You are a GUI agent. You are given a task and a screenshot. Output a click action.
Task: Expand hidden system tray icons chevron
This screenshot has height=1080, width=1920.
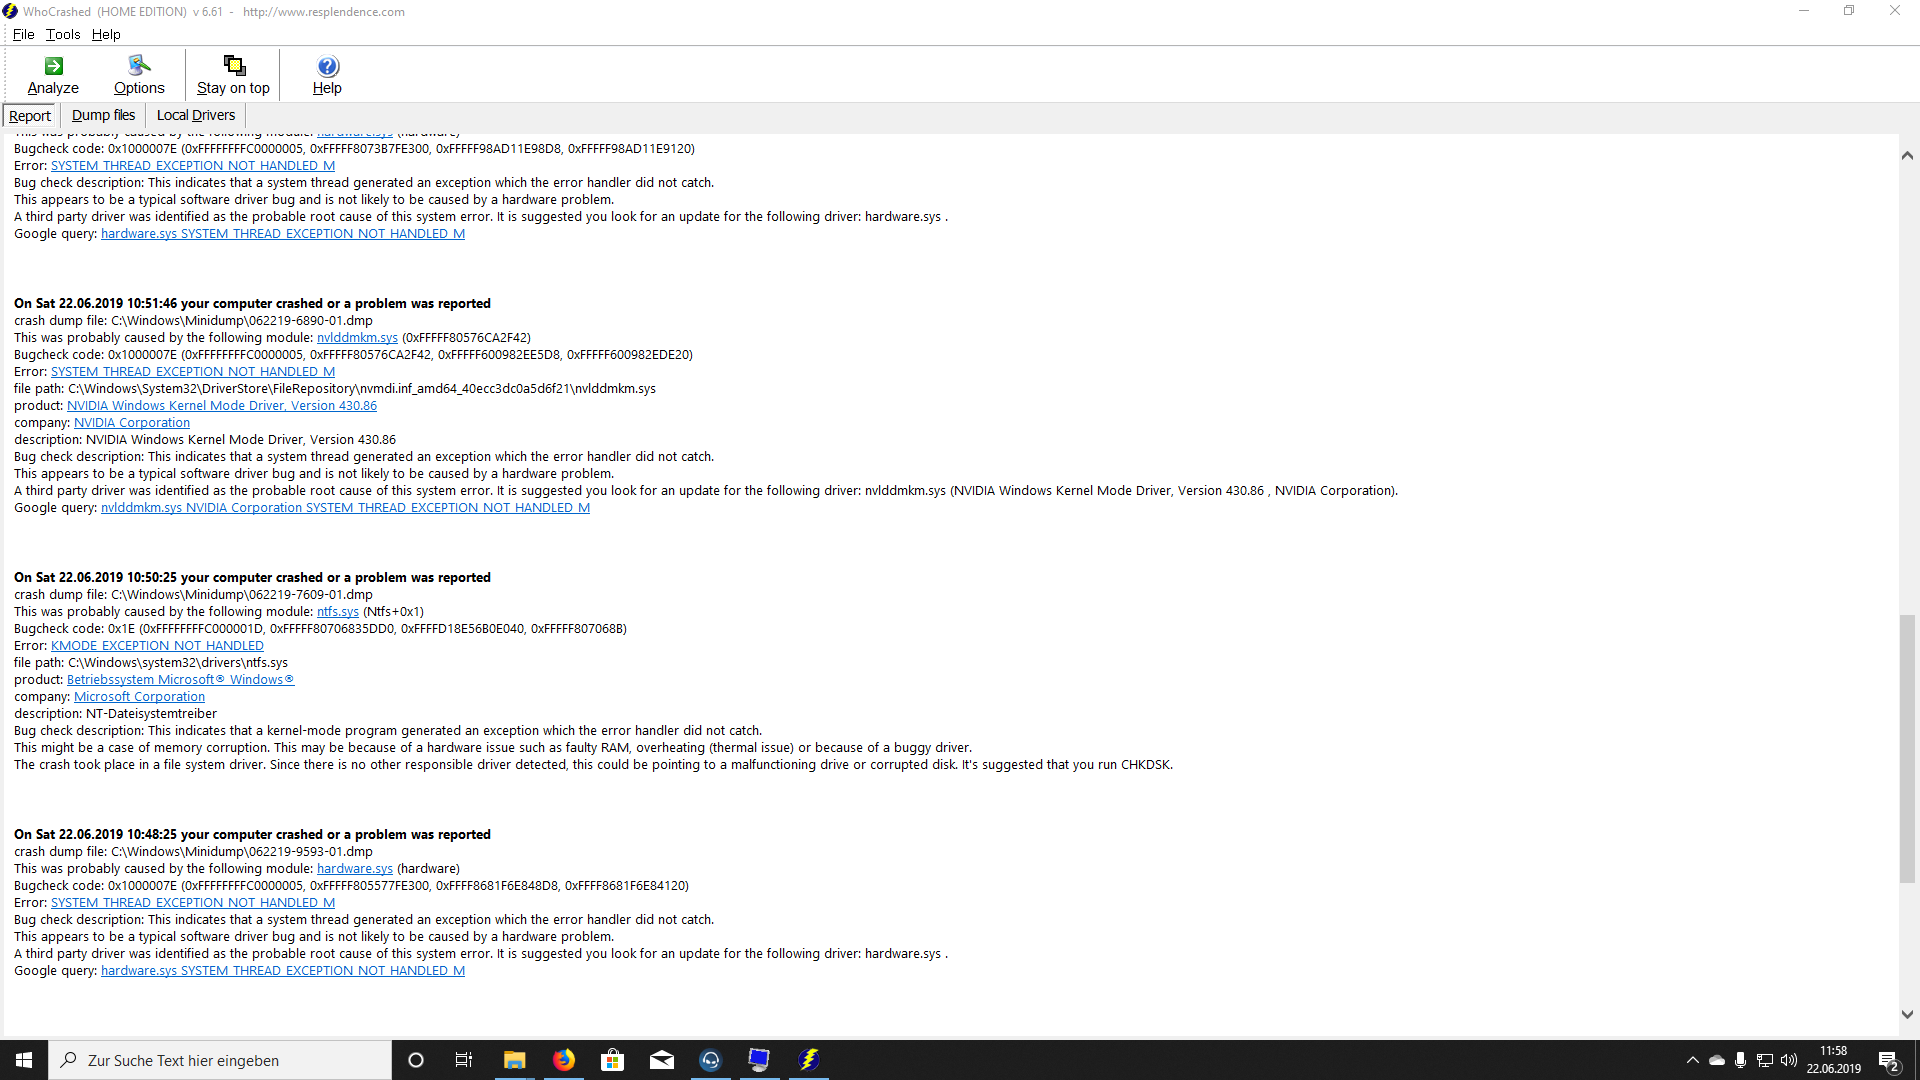1692,1060
